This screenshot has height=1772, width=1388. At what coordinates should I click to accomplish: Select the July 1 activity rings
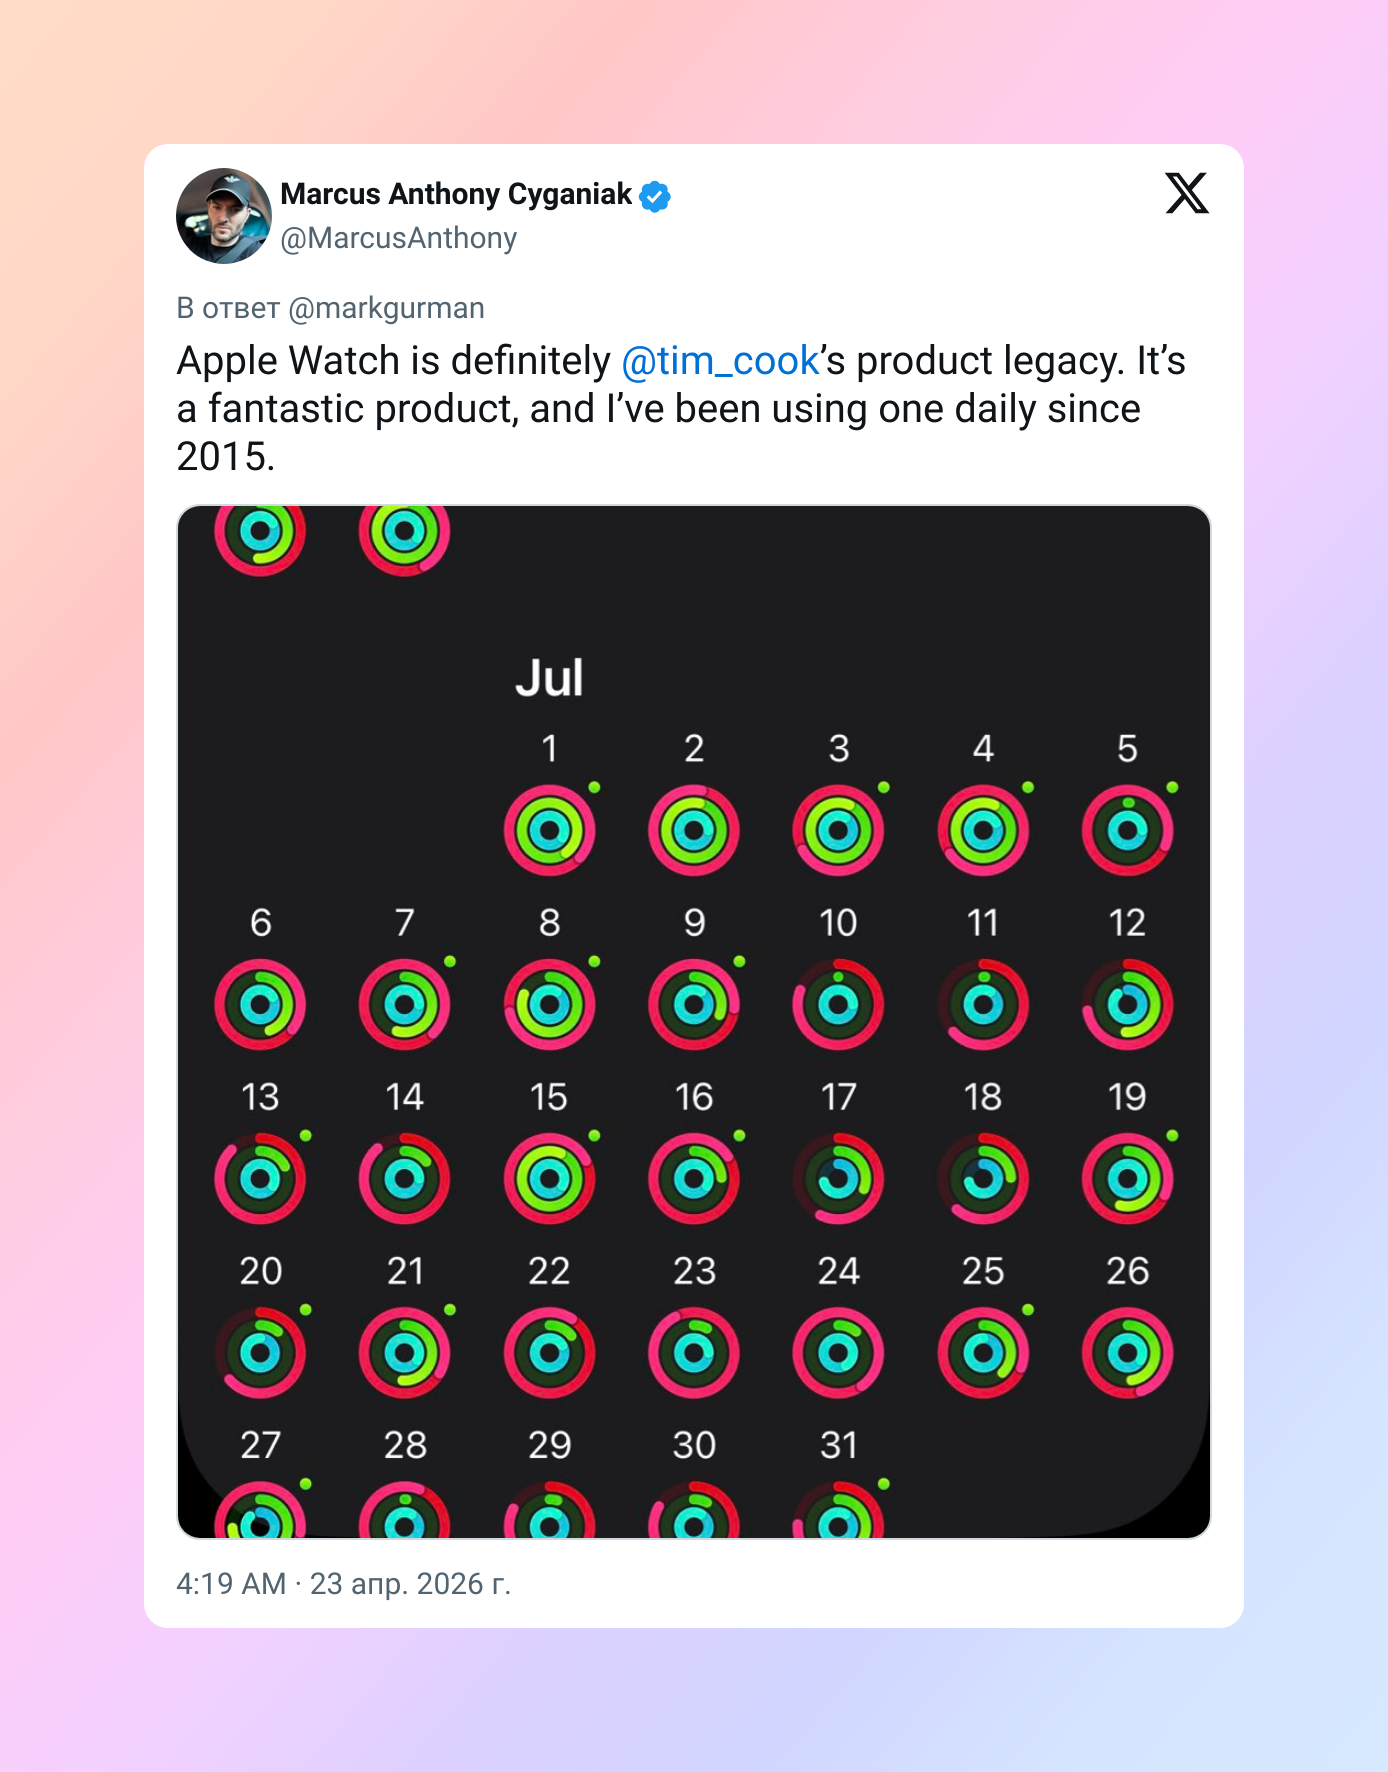click(x=549, y=830)
